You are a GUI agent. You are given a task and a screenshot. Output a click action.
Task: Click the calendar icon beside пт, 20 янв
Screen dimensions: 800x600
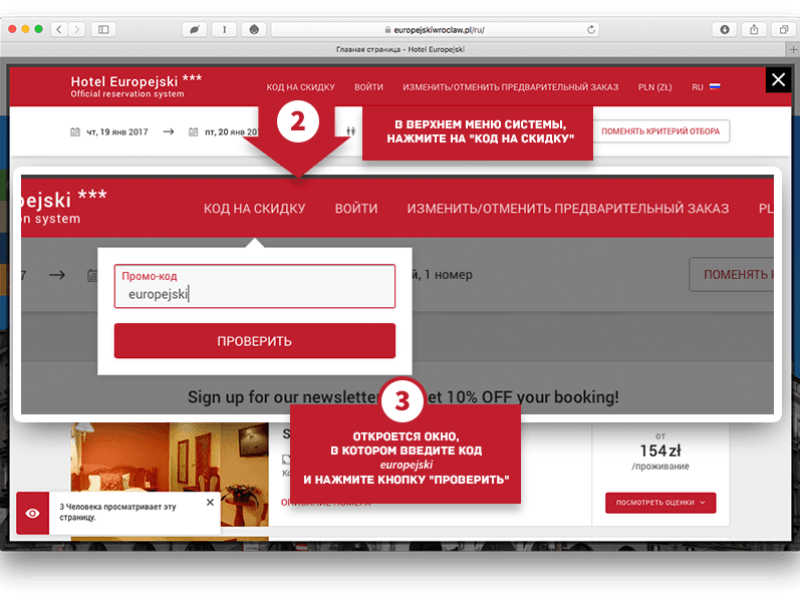(193, 132)
